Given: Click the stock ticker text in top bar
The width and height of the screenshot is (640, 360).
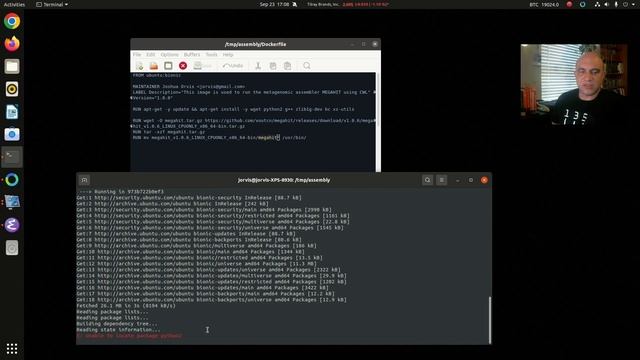Looking at the screenshot, I should [348, 4].
